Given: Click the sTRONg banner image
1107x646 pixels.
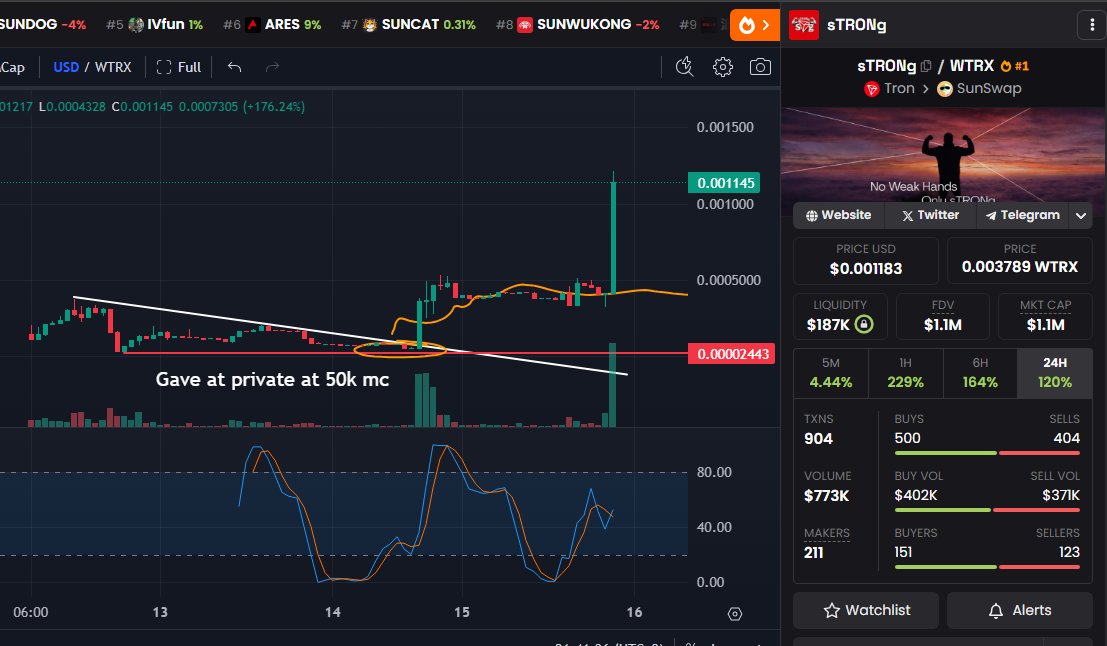Looking at the screenshot, I should click(x=943, y=155).
